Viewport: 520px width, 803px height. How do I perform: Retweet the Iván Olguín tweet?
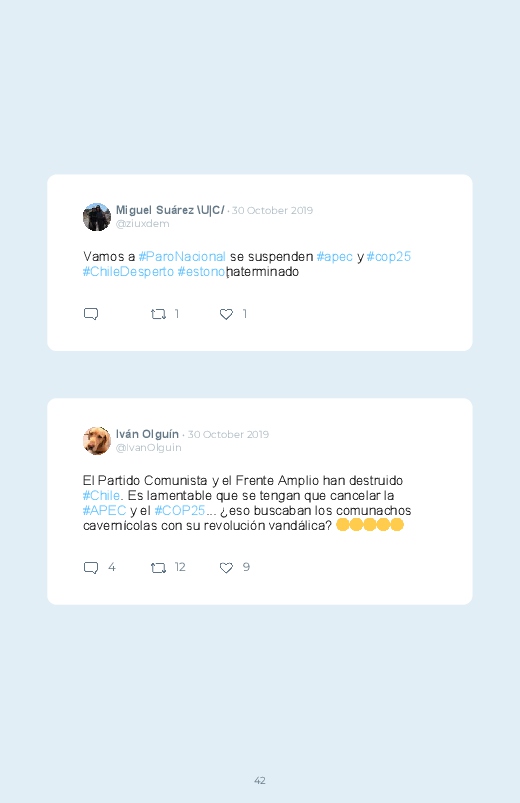click(158, 567)
